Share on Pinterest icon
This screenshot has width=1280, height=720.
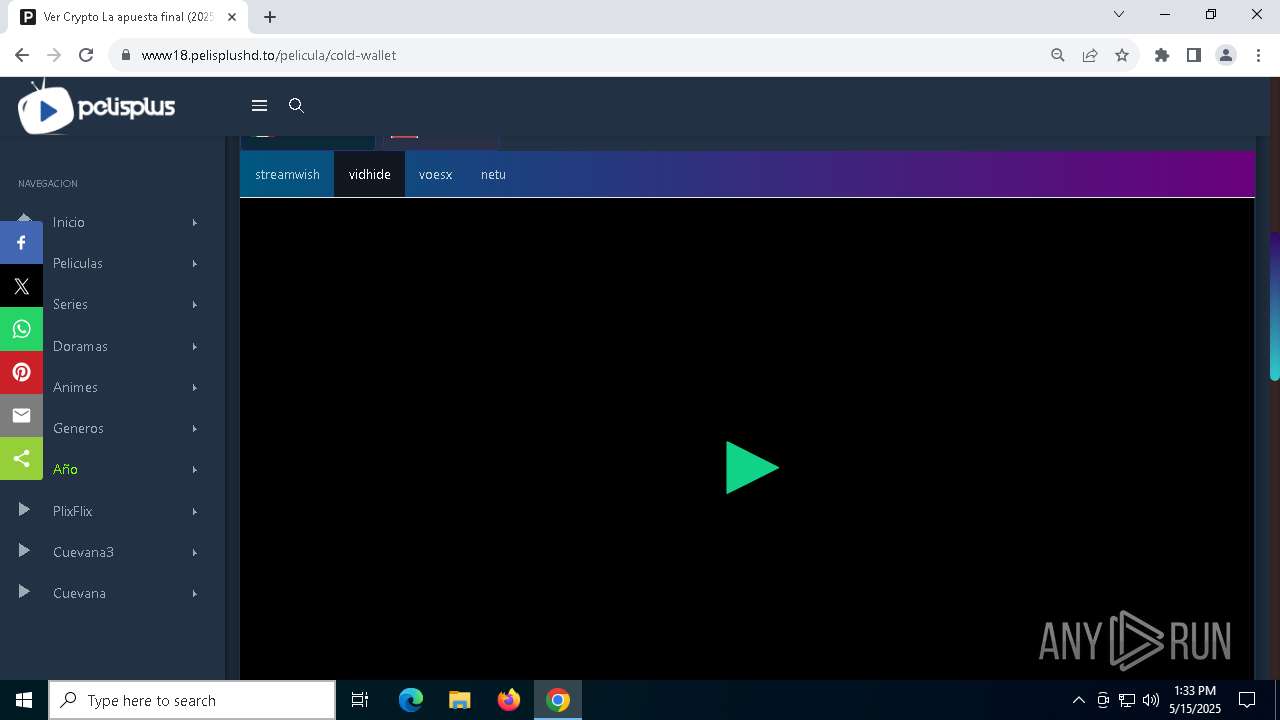[x=21, y=372]
